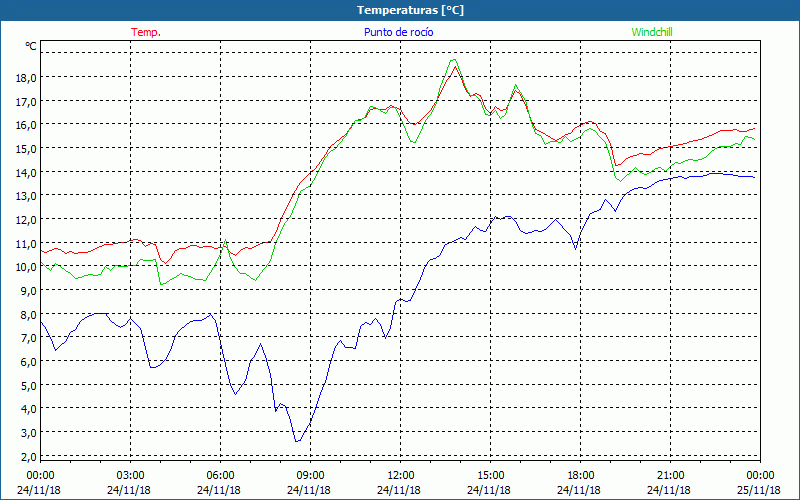
Task: Click the 7,0 y-axis value
Action: click(x=29, y=337)
